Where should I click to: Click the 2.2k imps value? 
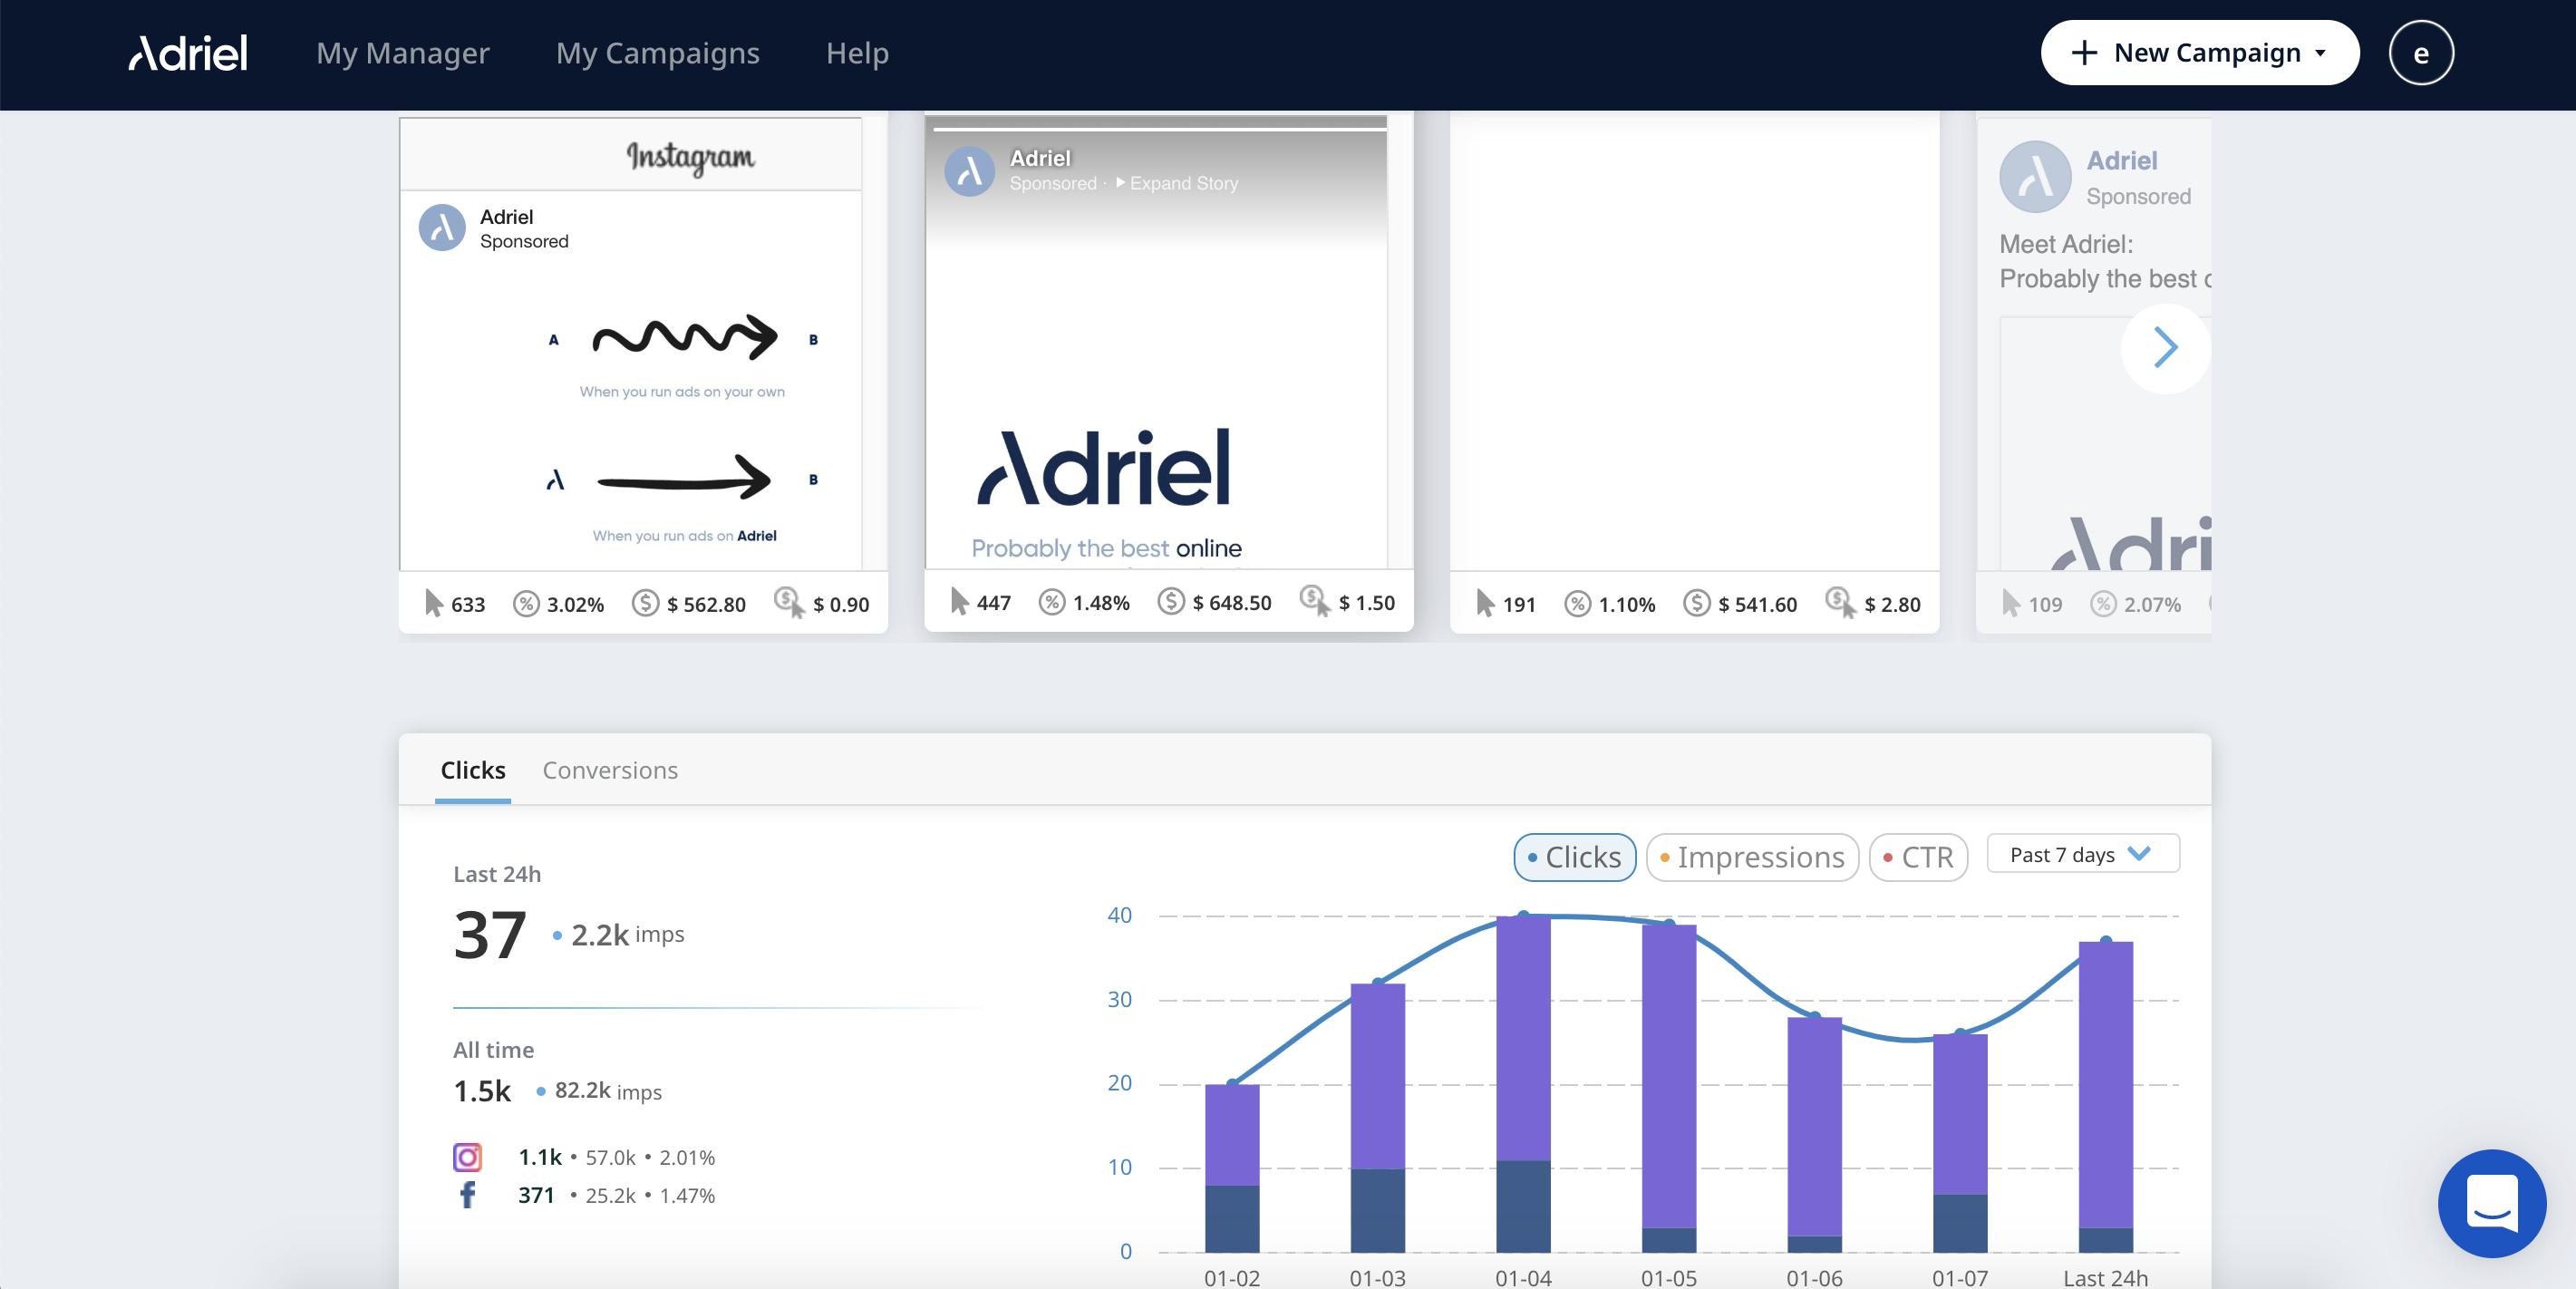[627, 935]
